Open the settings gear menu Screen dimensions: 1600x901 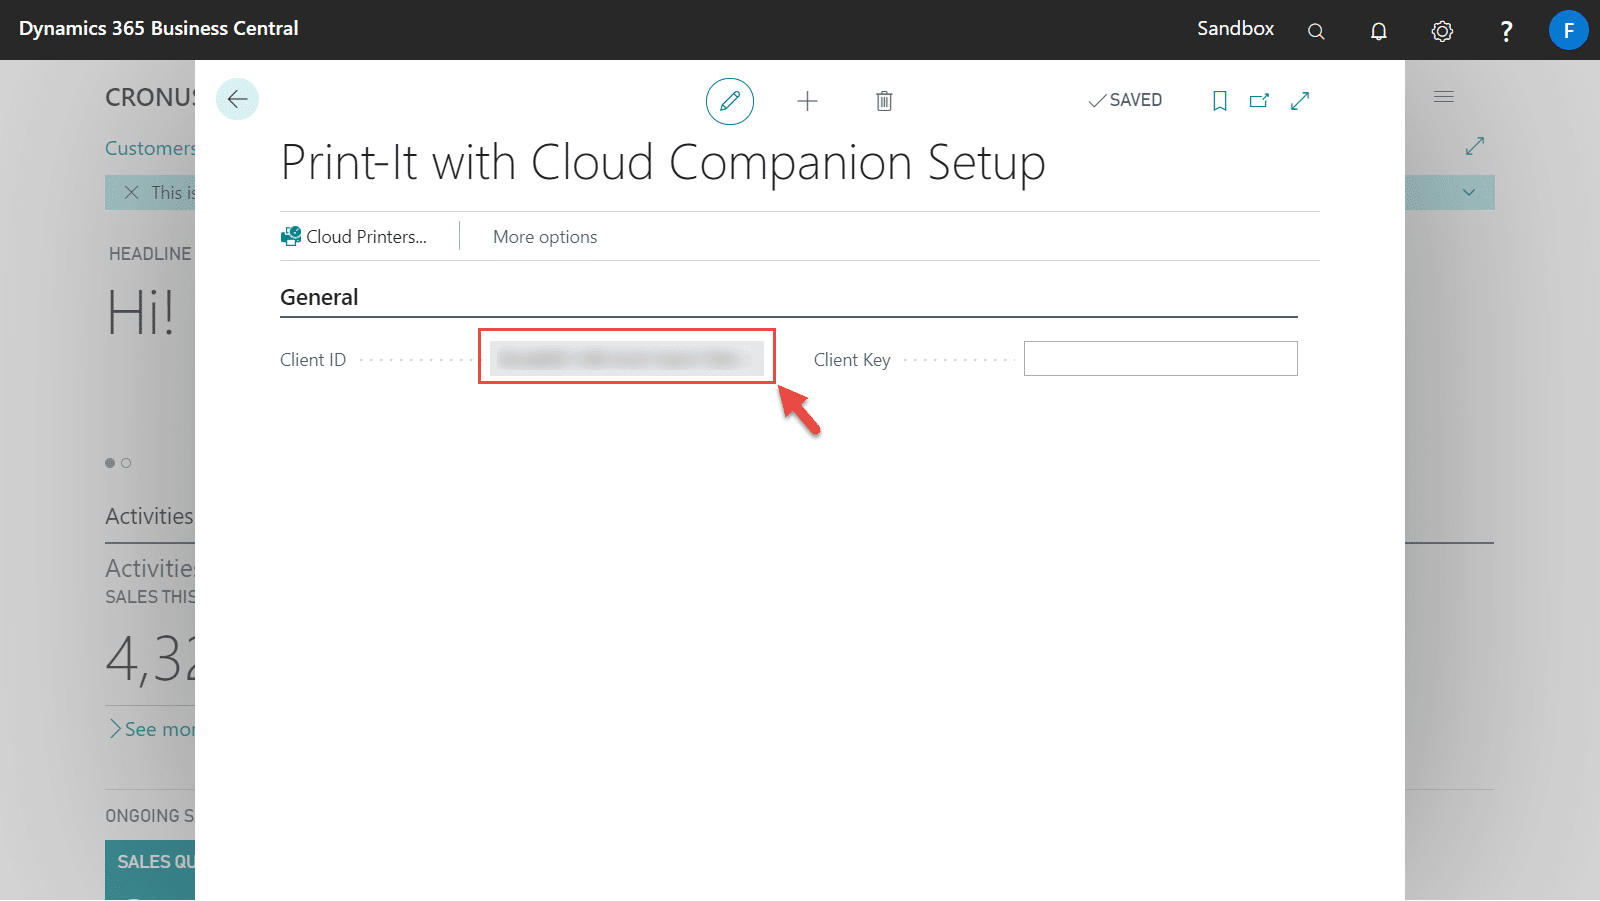[x=1442, y=31]
